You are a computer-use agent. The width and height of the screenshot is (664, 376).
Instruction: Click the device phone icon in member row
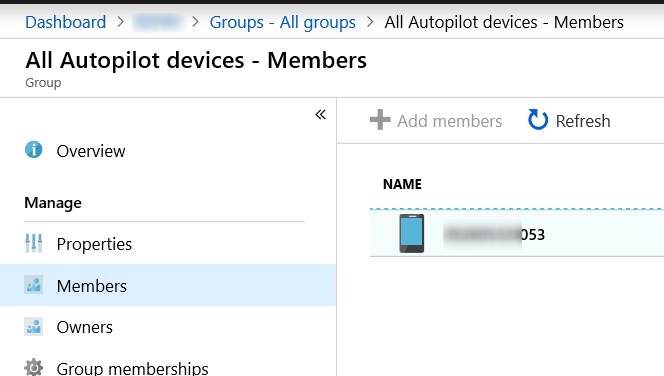tap(412, 233)
